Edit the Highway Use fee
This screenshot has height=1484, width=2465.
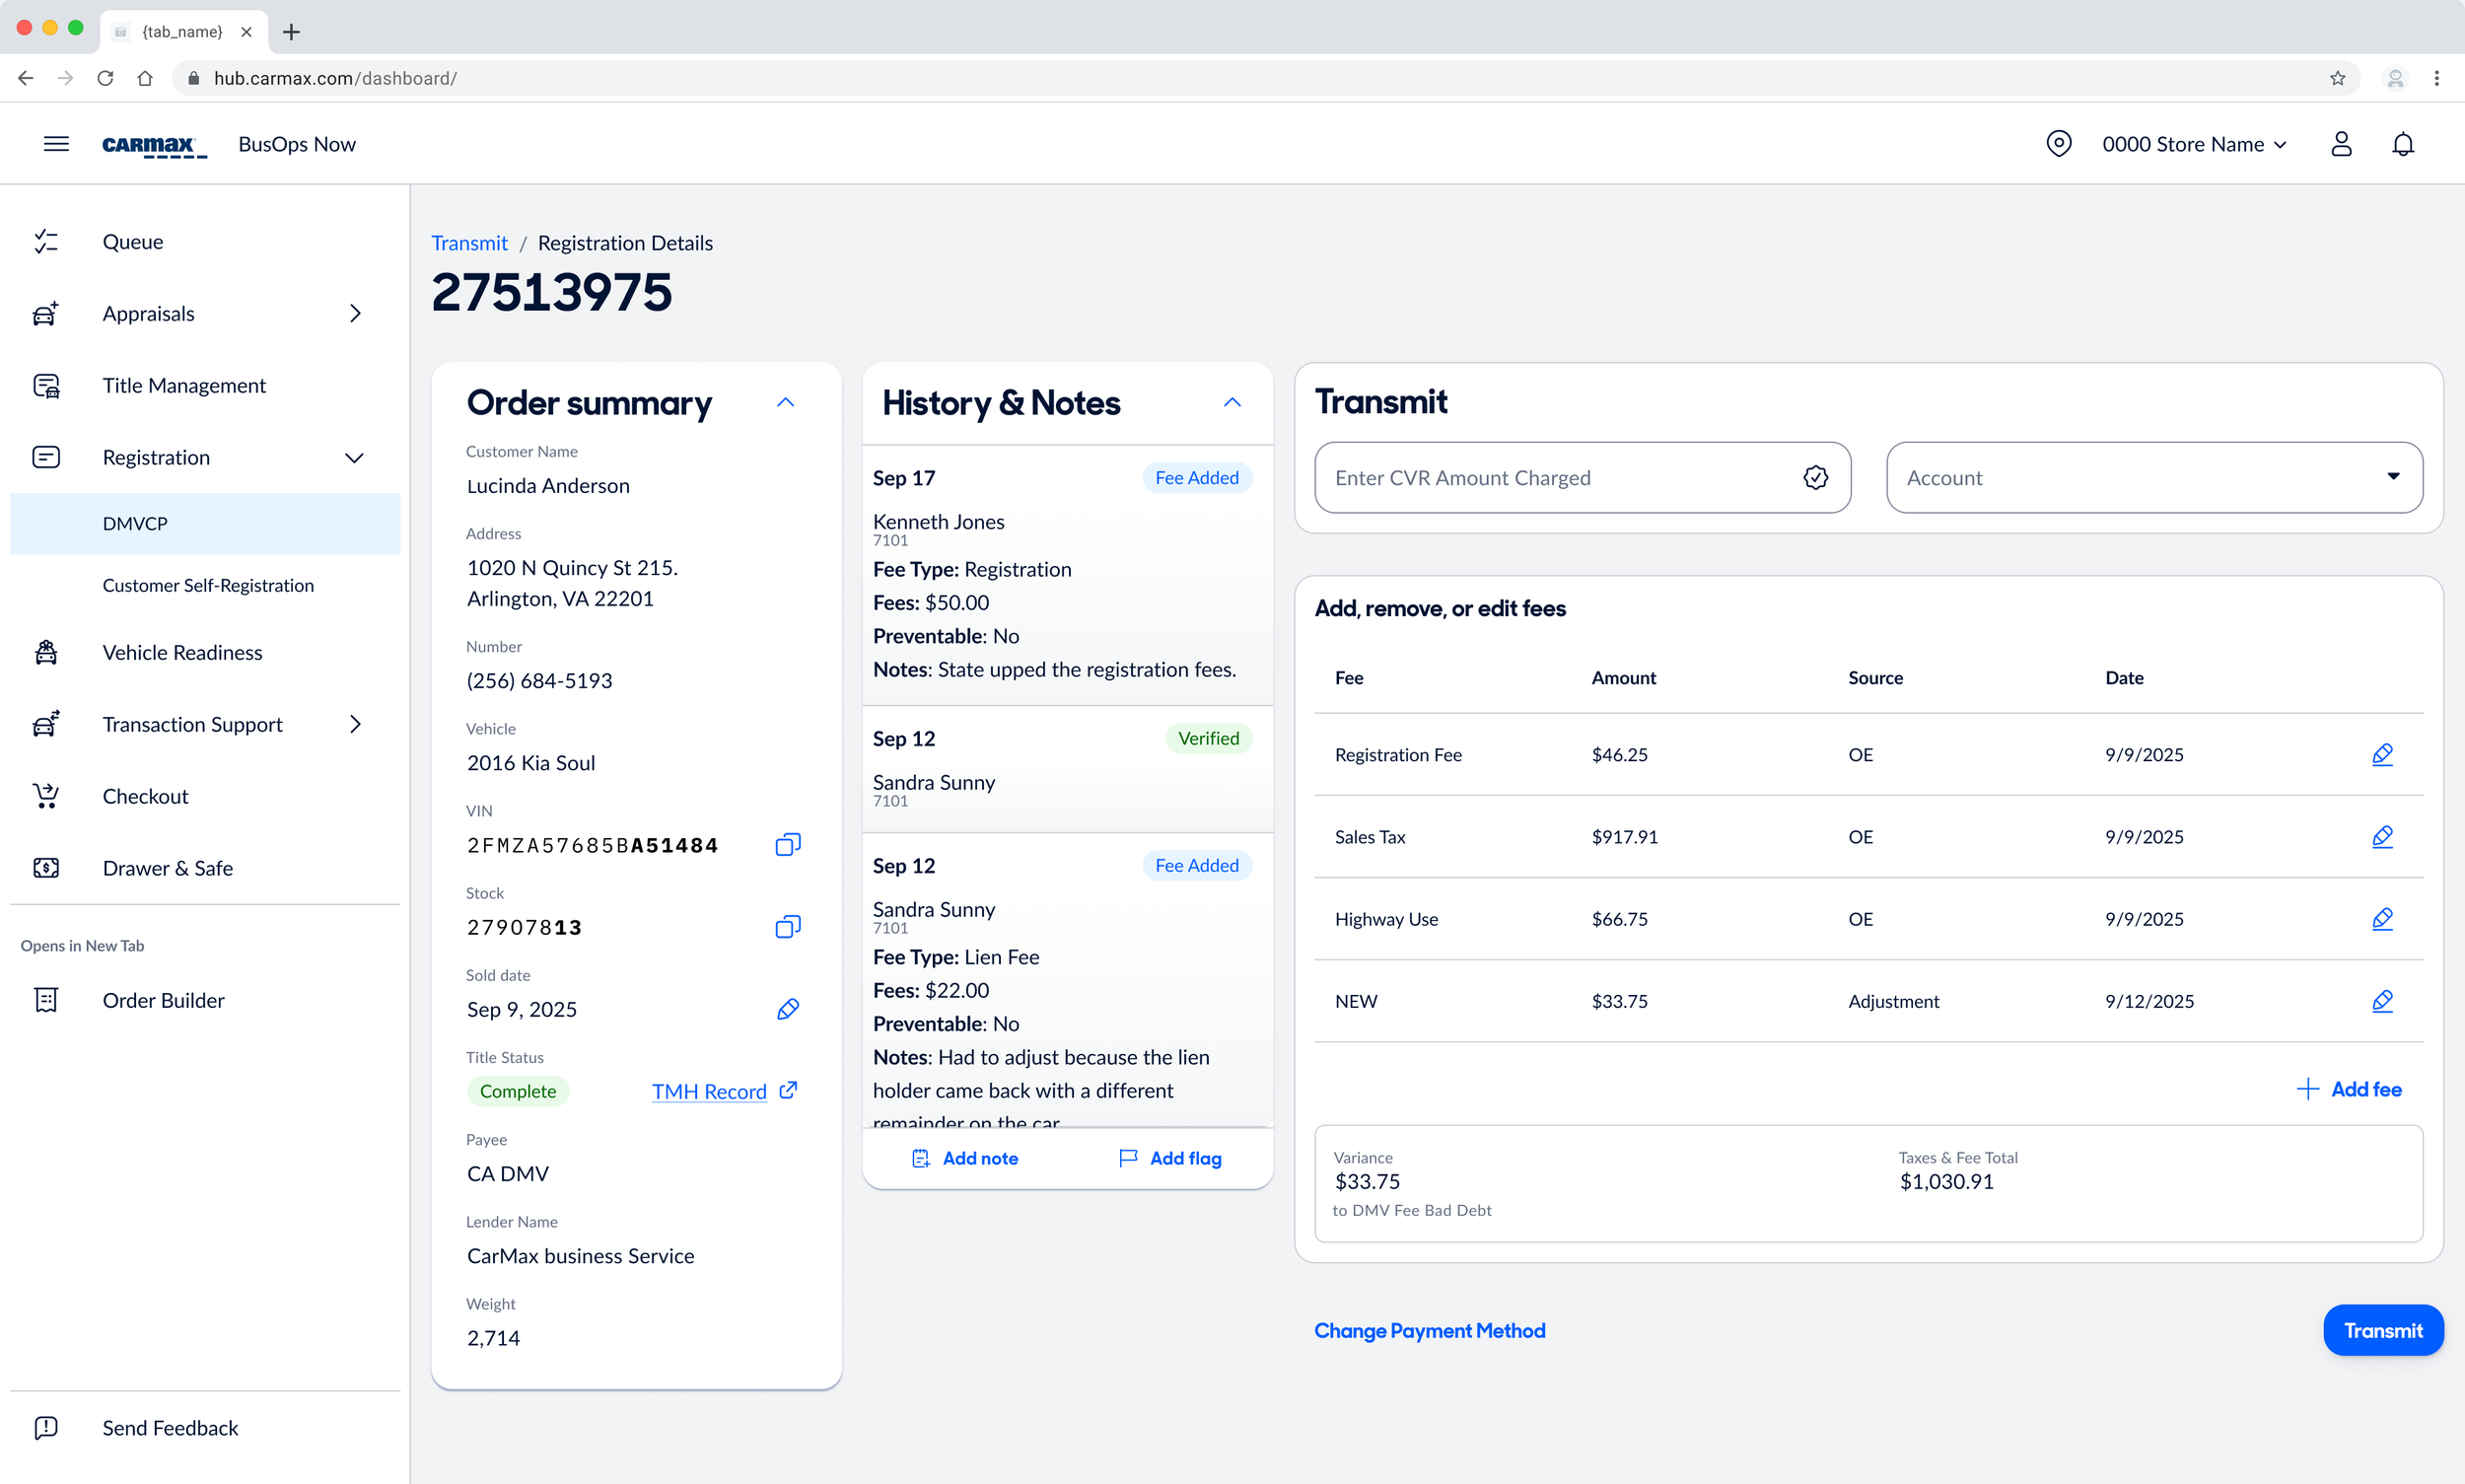click(x=2381, y=918)
